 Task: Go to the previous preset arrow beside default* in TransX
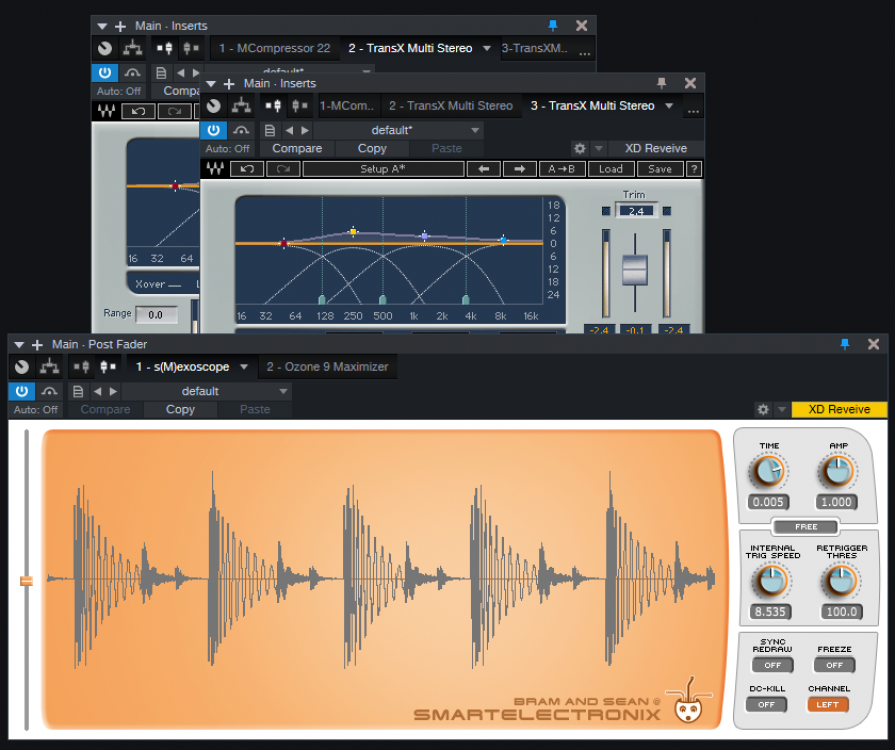[x=289, y=130]
